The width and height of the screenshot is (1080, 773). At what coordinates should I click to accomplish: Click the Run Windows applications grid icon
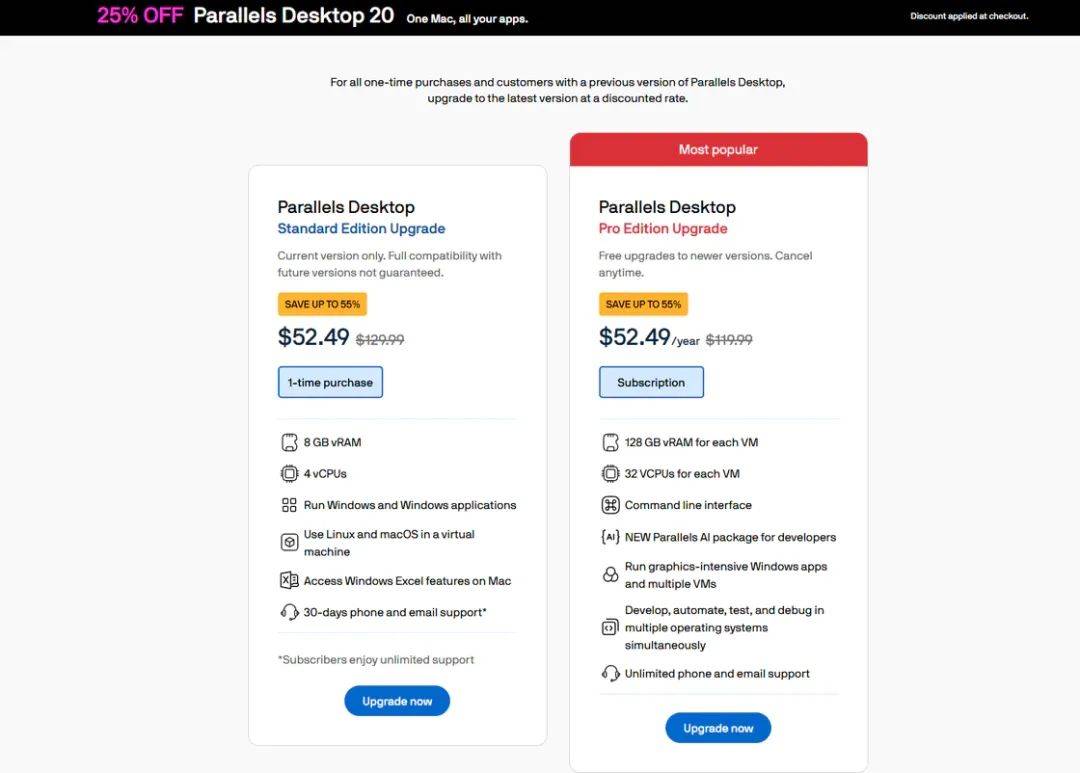(x=289, y=505)
